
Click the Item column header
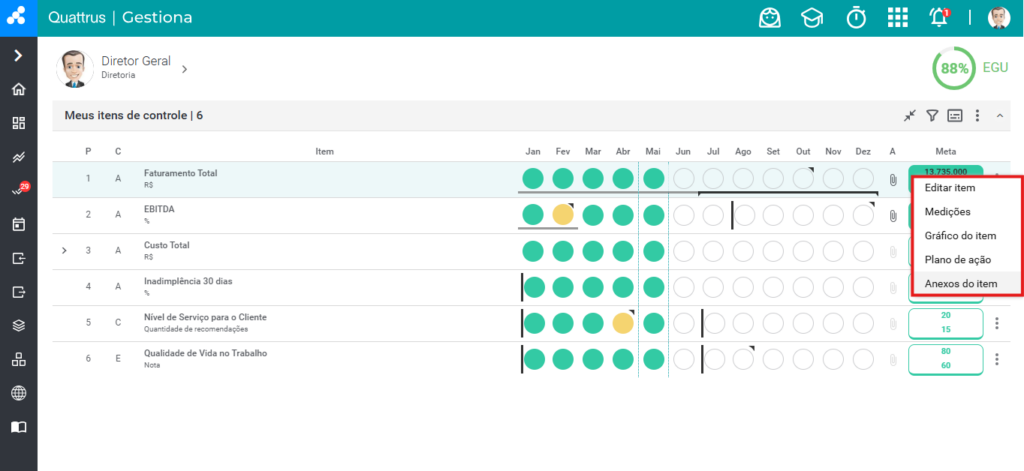coord(325,152)
